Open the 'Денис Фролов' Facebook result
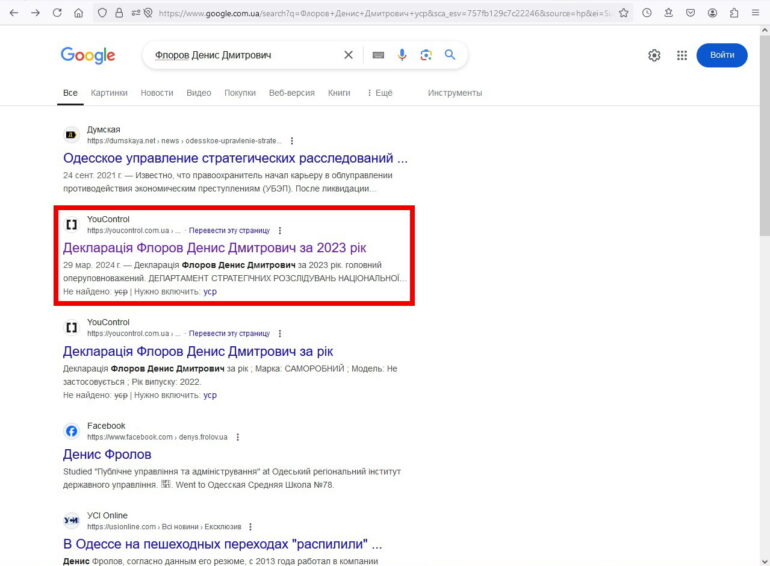The image size is (770, 566). click(108, 454)
